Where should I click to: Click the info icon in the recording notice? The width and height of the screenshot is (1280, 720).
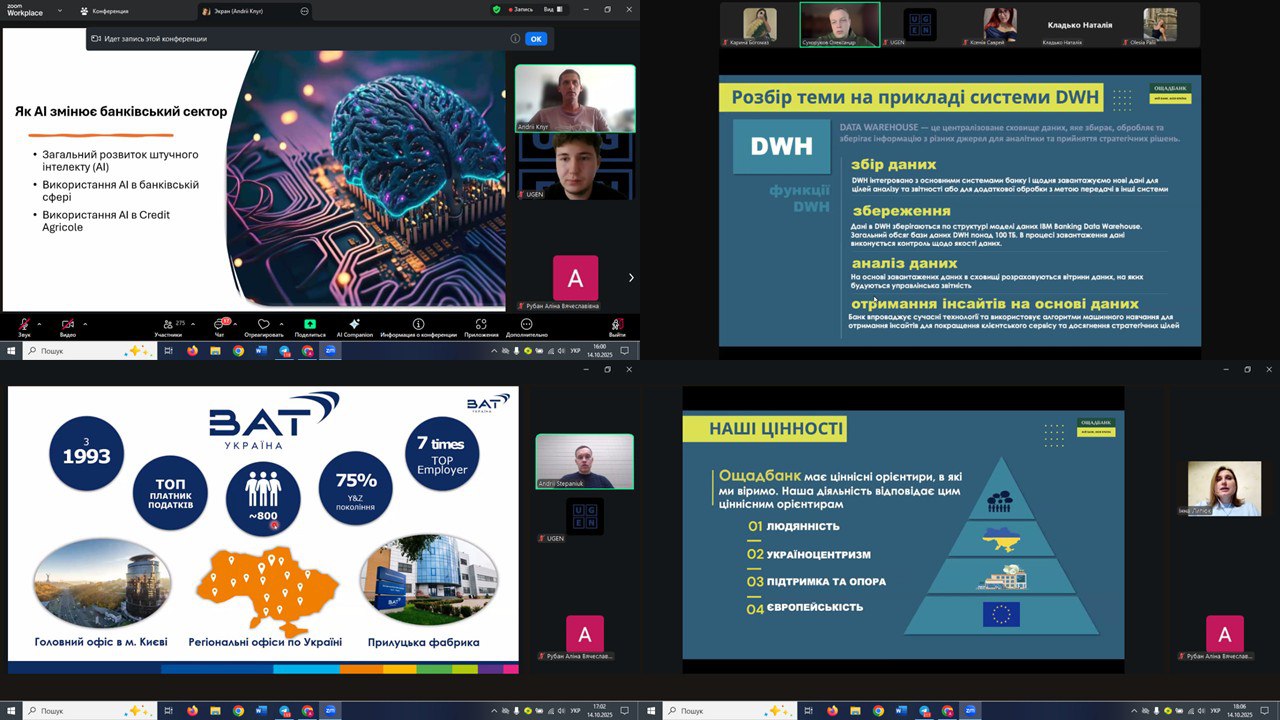pos(515,39)
